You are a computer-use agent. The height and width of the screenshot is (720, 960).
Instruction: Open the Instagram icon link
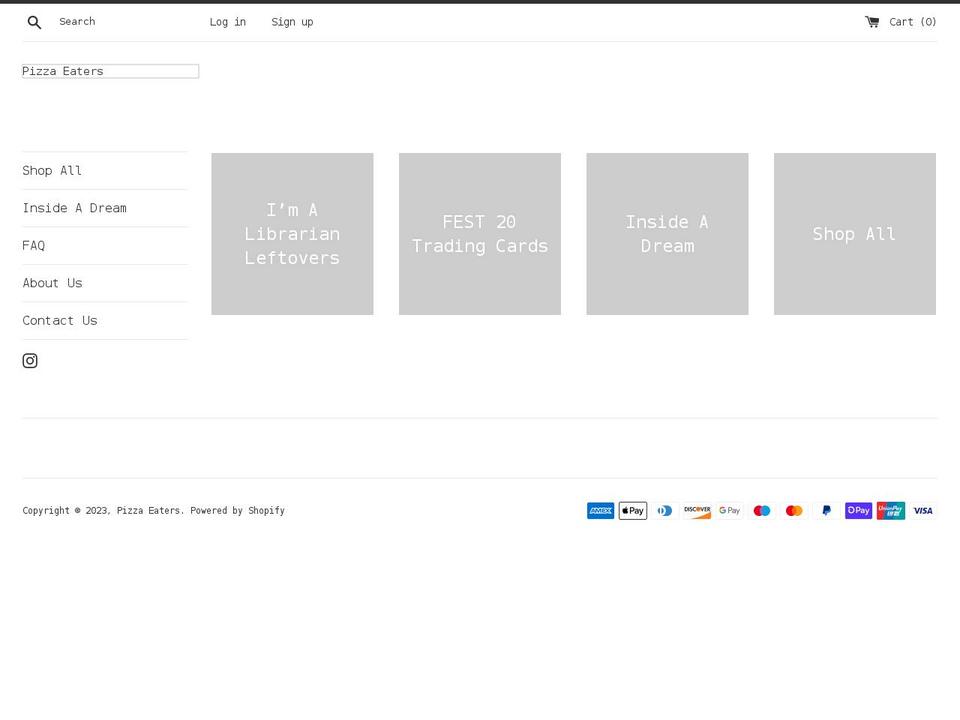[x=30, y=361]
